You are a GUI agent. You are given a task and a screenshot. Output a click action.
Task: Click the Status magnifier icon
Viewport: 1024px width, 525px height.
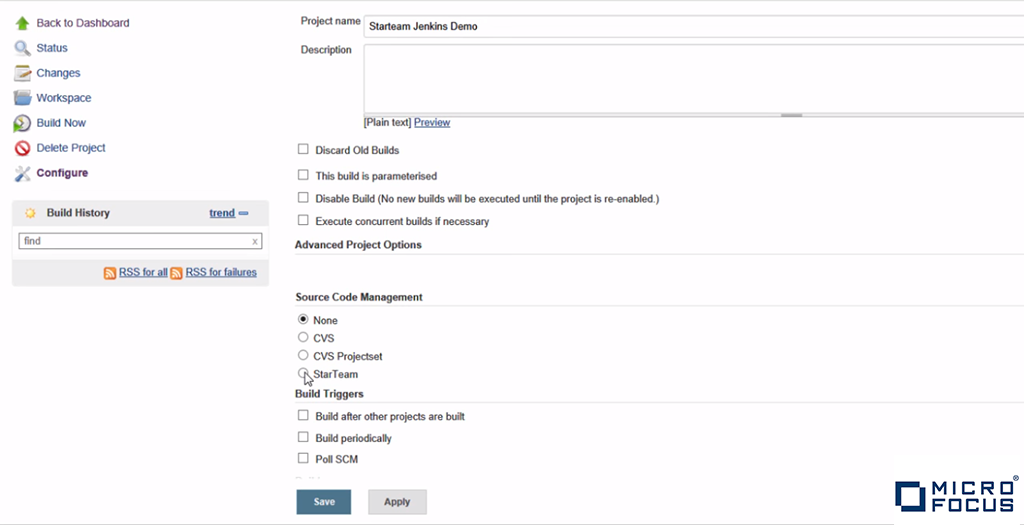pyautogui.click(x=22, y=48)
